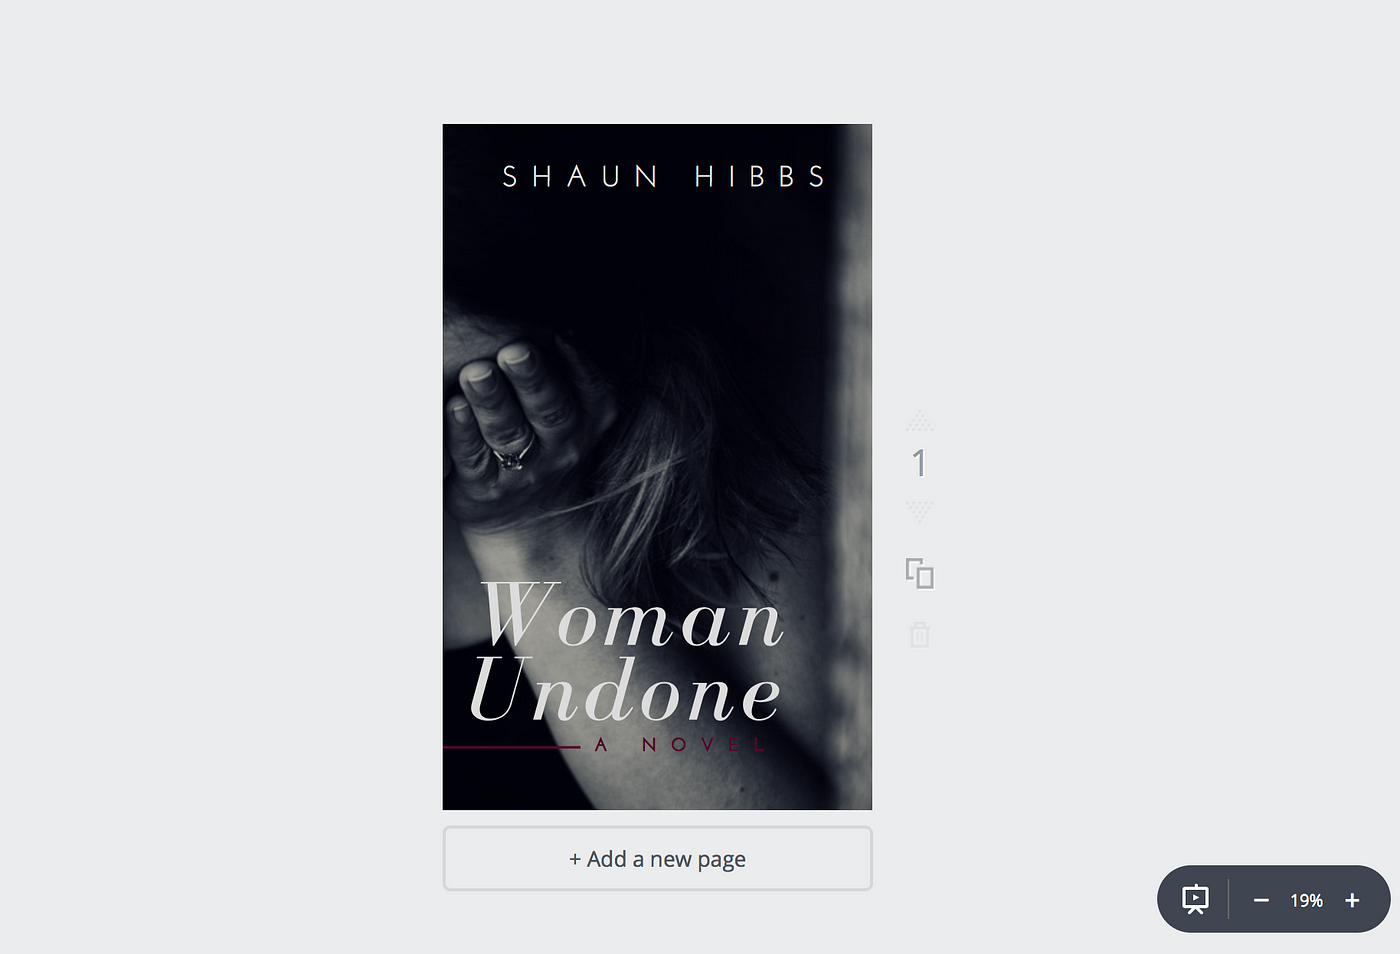Click the ring on the finger
Viewport: 1400px width, 954px height.
(x=510, y=459)
